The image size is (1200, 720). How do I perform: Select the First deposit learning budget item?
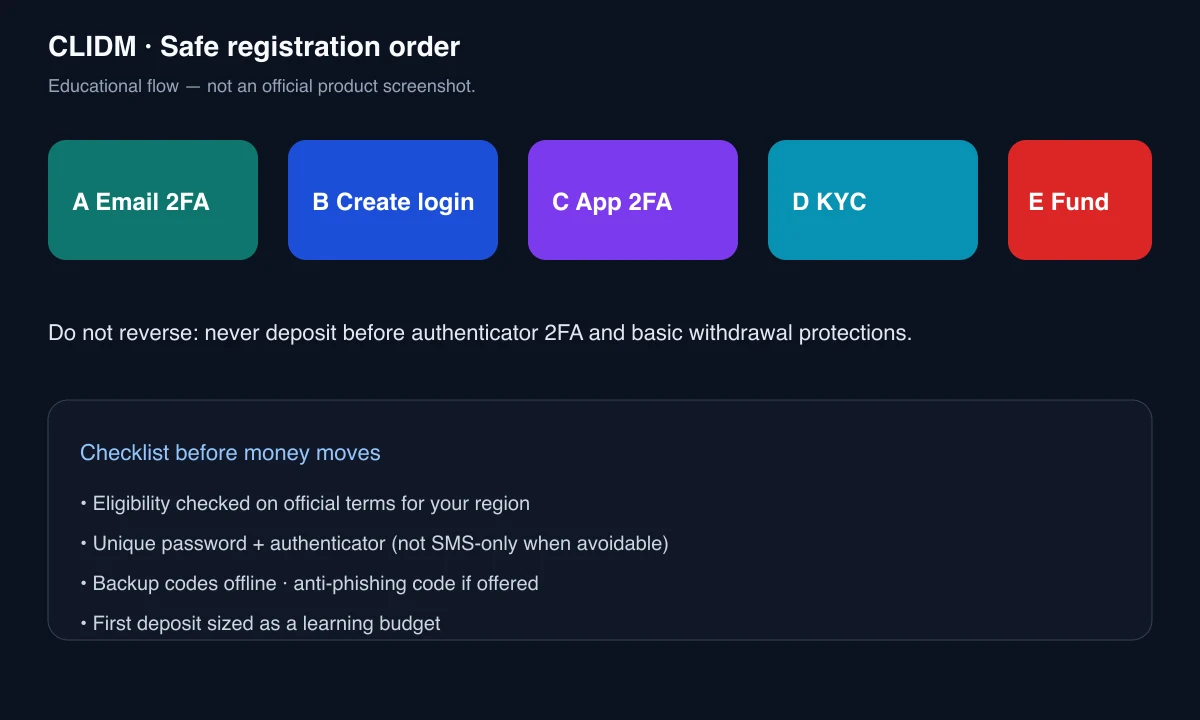260,623
